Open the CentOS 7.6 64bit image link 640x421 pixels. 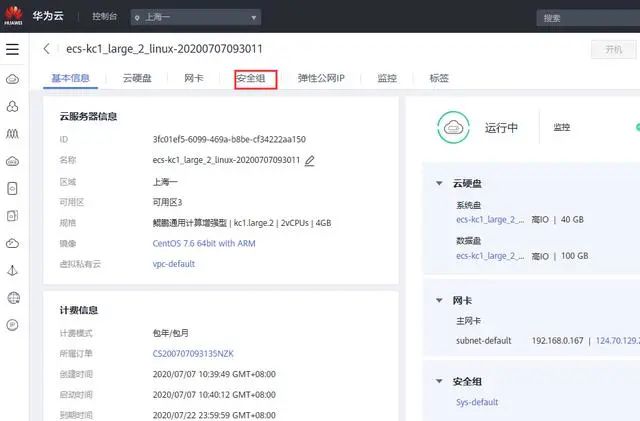pyautogui.click(x=204, y=243)
